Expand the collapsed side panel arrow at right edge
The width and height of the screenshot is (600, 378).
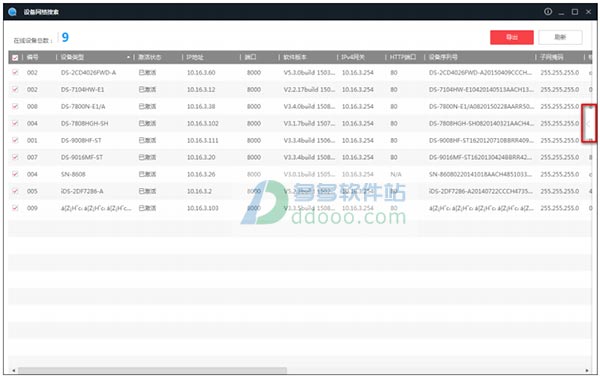[x=588, y=124]
